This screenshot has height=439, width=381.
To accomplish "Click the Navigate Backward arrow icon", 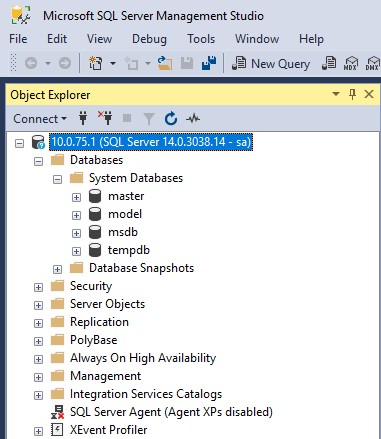I will [31, 63].
